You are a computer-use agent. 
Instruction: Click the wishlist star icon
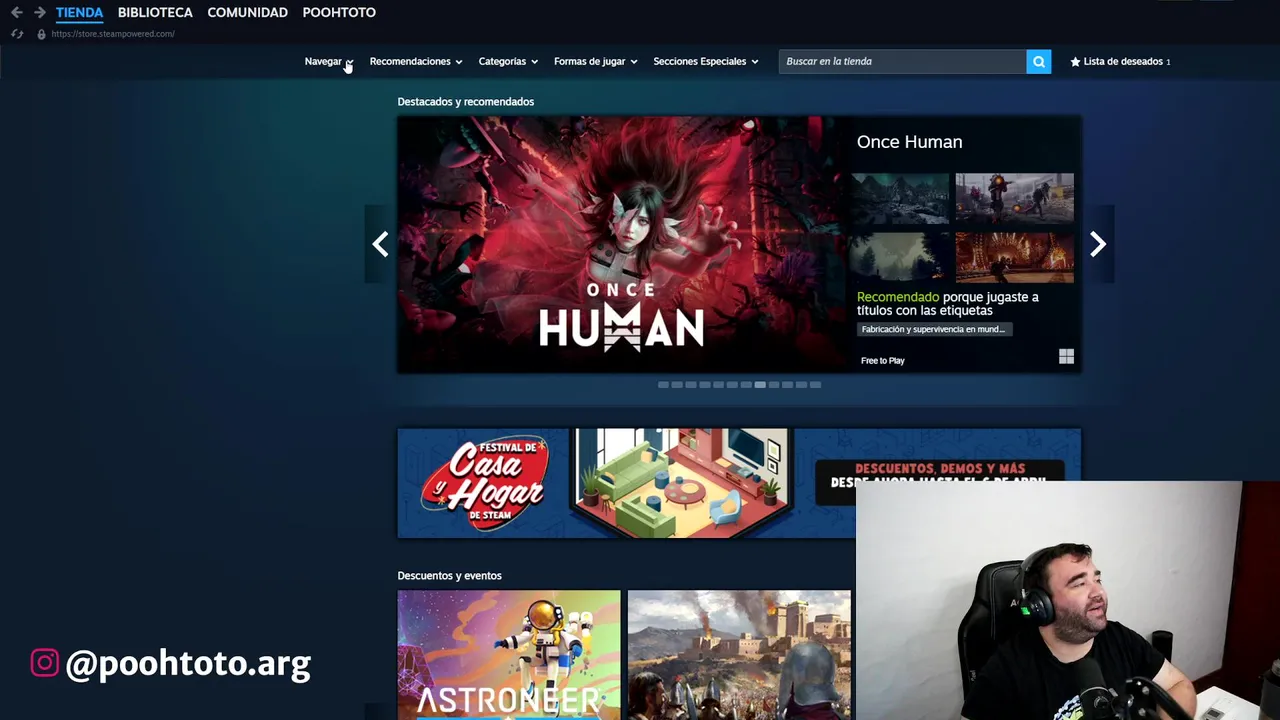click(x=1075, y=62)
